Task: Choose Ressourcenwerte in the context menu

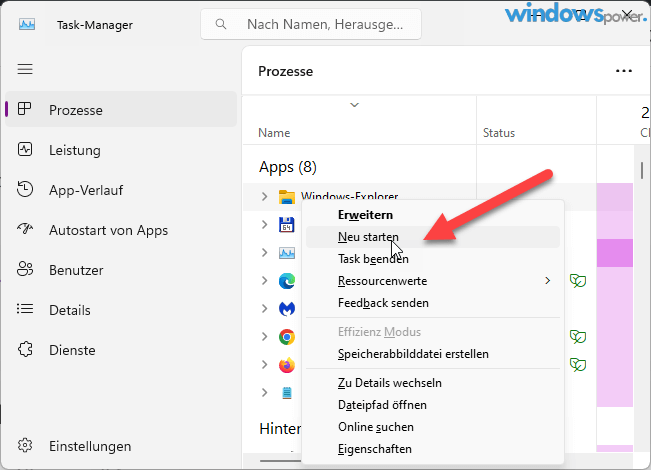Action: point(433,281)
